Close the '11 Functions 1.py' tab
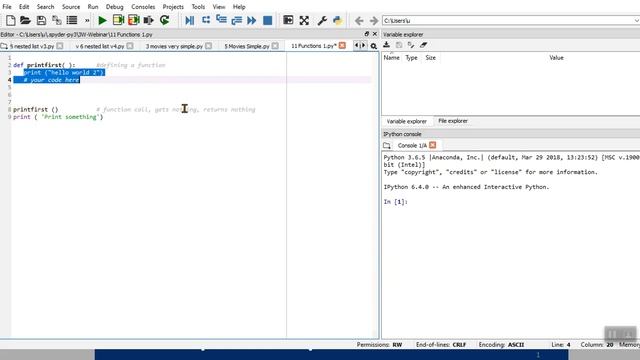 [342, 46]
